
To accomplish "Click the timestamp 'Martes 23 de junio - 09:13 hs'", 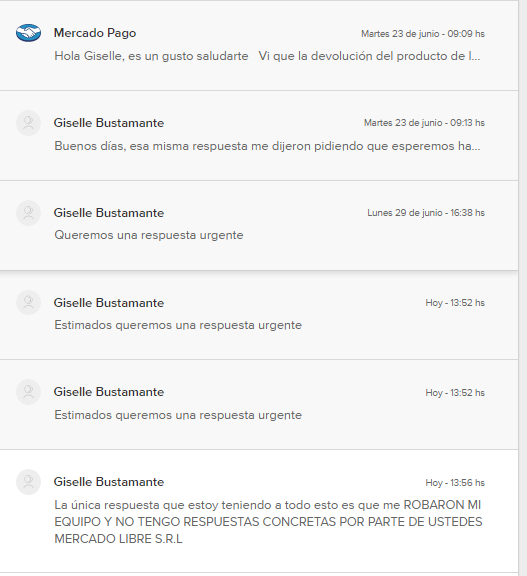I will click(x=424, y=123).
